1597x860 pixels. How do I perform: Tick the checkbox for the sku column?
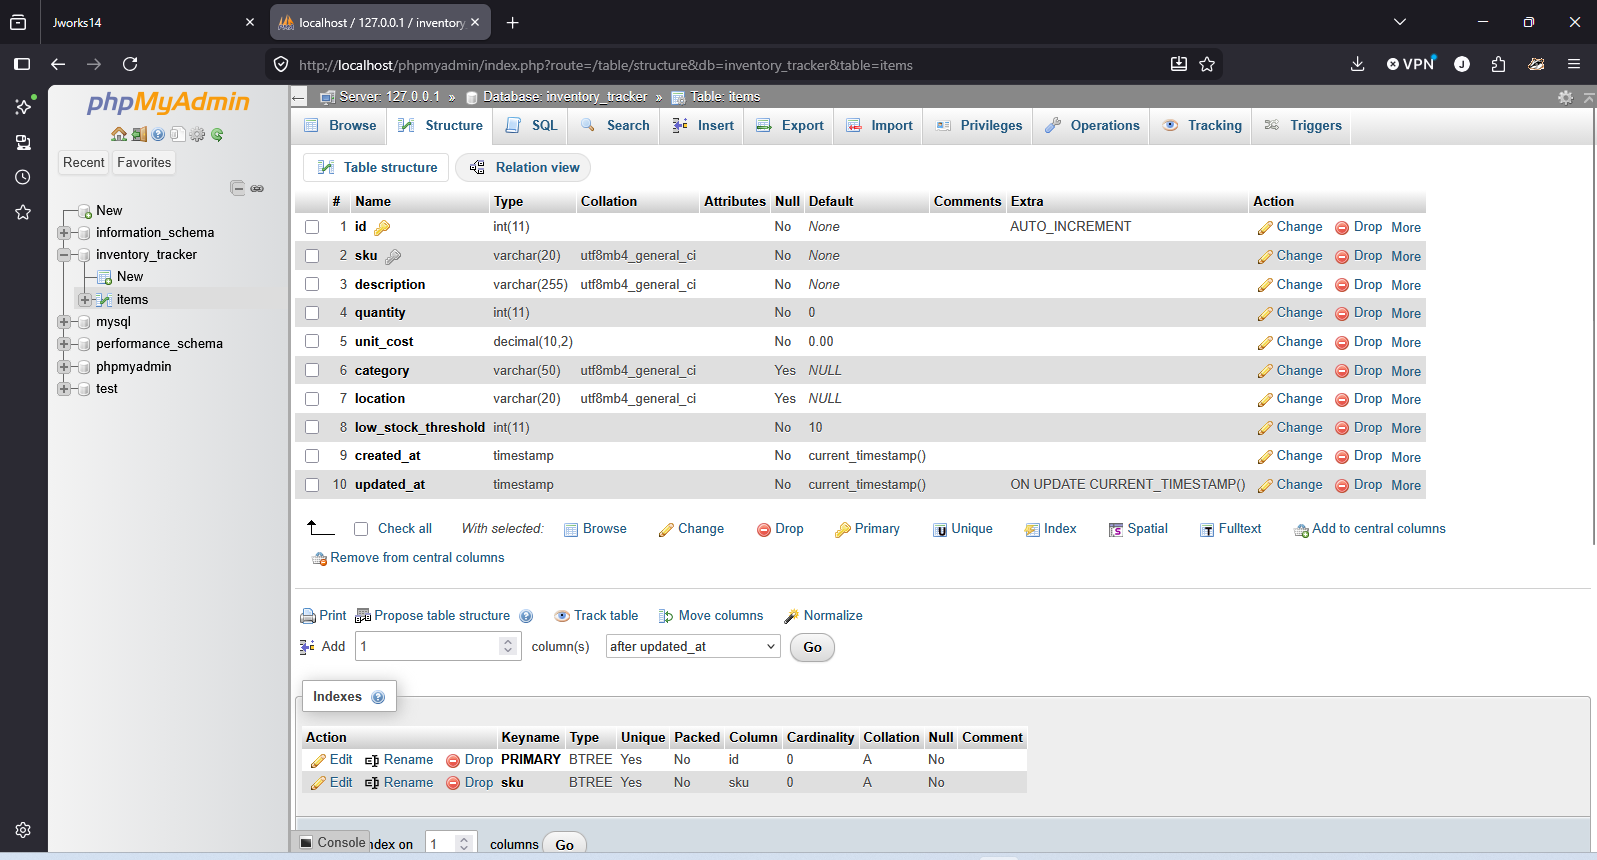click(312, 256)
